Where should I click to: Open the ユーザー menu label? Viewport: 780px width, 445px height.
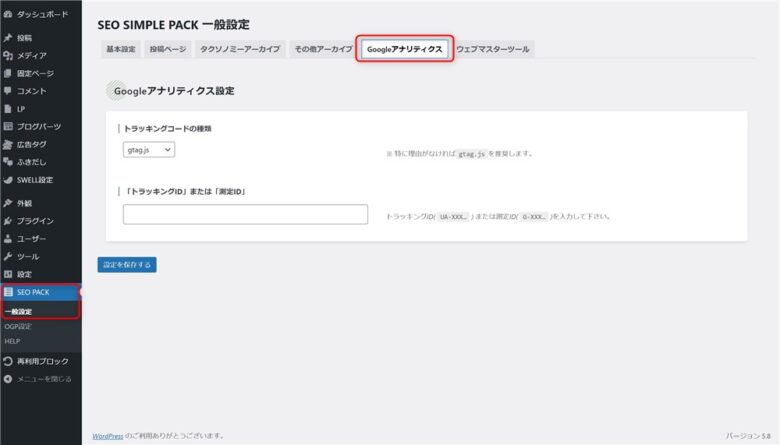tap(32, 239)
